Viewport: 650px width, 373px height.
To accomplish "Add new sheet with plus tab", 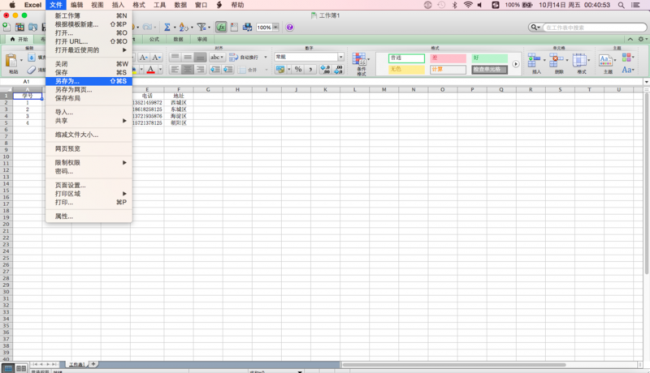I will tap(94, 364).
